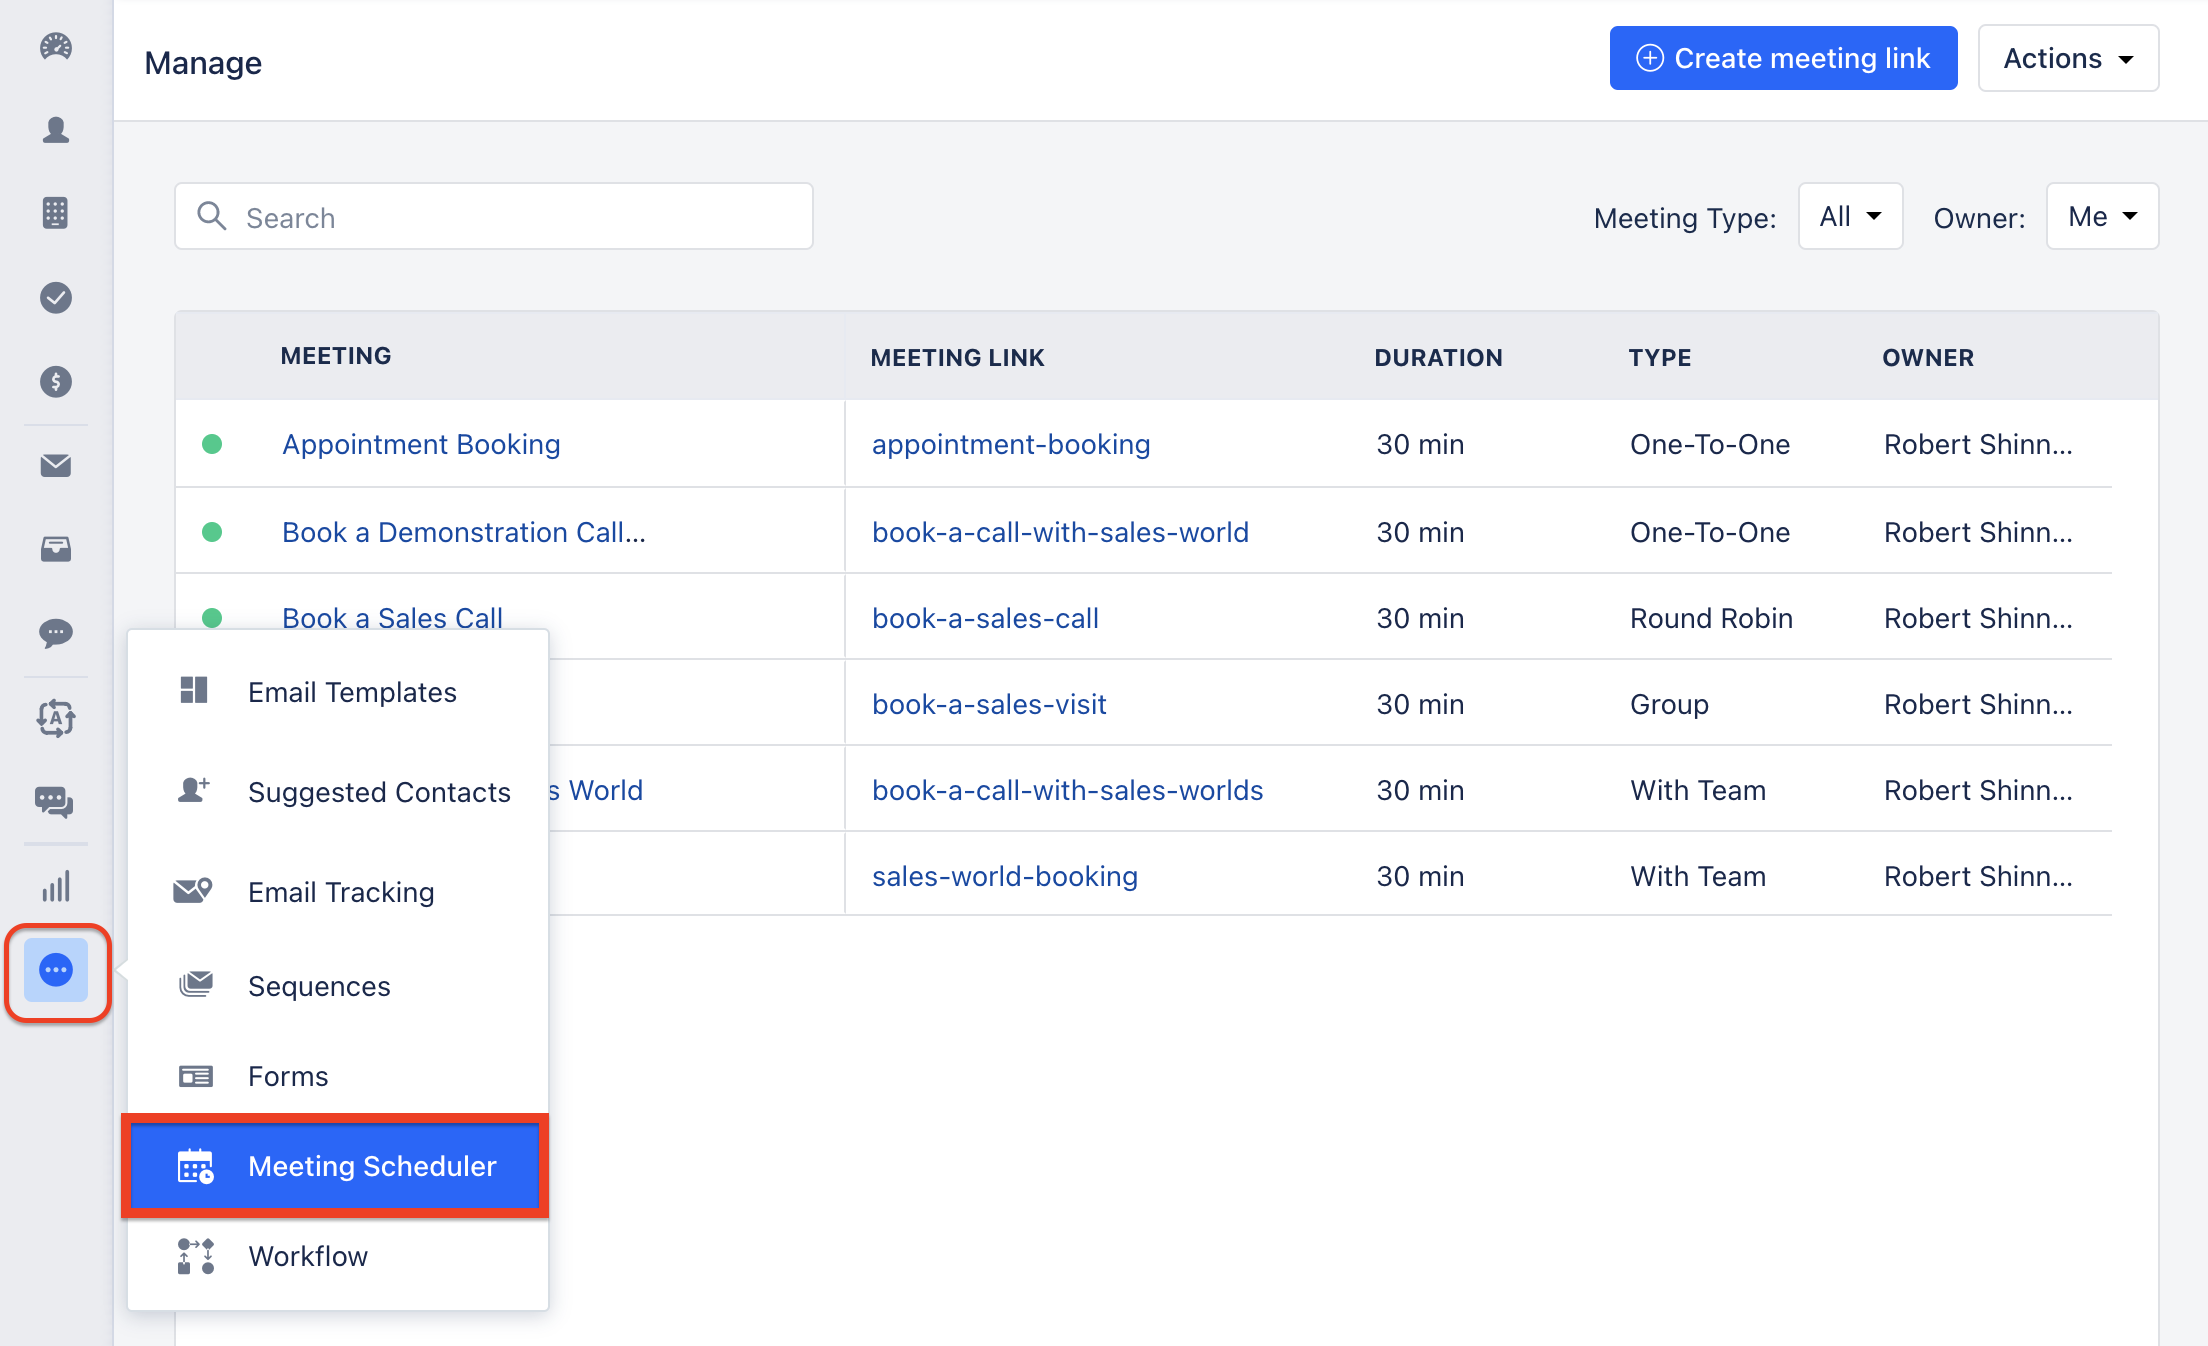Open the Book a Demonstration Call meeting
Image resolution: width=2208 pixels, height=1346 pixels.
pos(464,532)
